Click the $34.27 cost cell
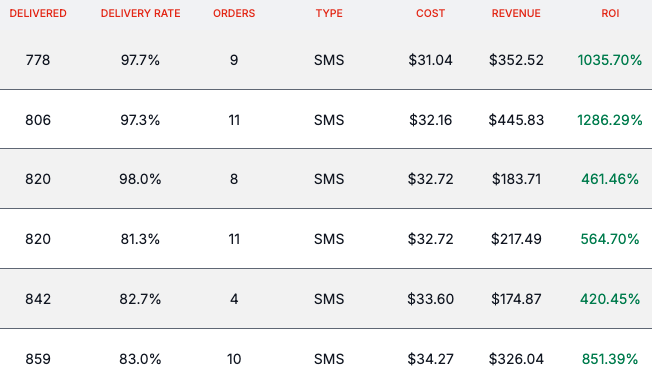The image size is (652, 386). (430, 359)
